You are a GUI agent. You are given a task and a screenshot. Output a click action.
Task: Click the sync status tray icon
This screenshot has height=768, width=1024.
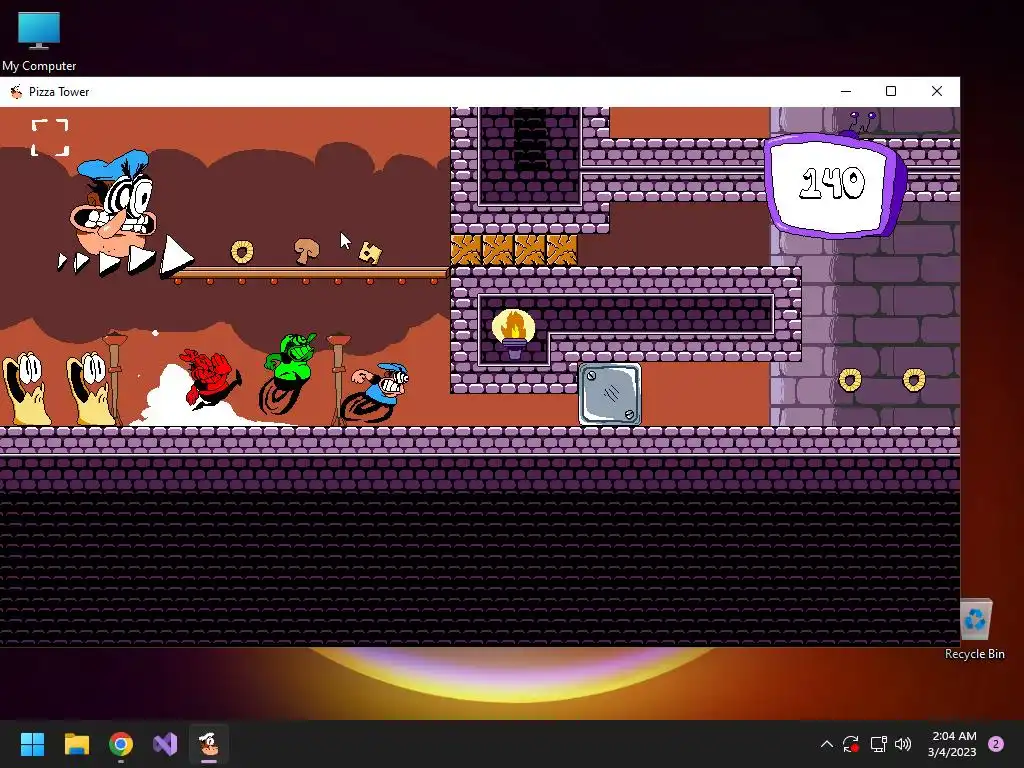click(x=851, y=744)
